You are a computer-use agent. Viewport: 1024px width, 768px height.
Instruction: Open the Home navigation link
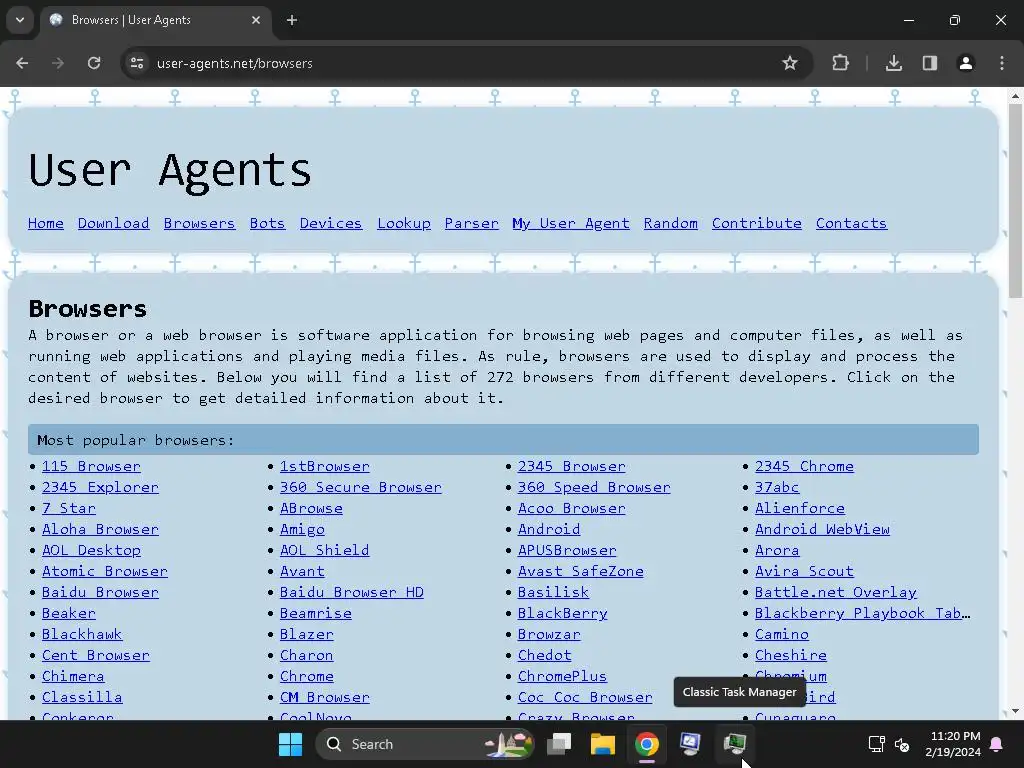pos(46,223)
